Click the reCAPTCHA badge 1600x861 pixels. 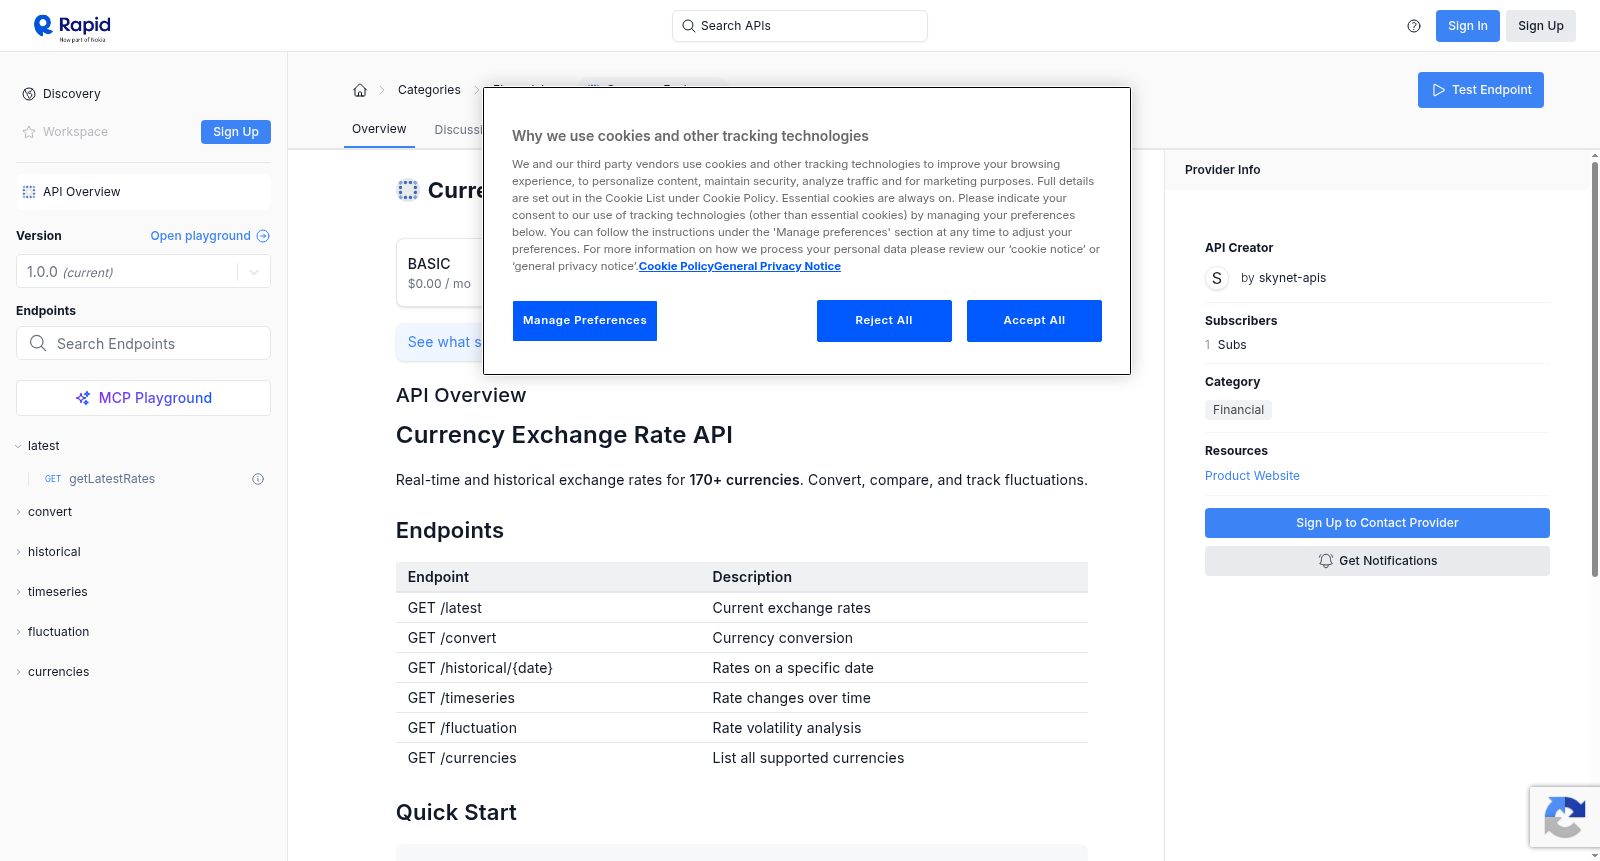click(x=1564, y=817)
